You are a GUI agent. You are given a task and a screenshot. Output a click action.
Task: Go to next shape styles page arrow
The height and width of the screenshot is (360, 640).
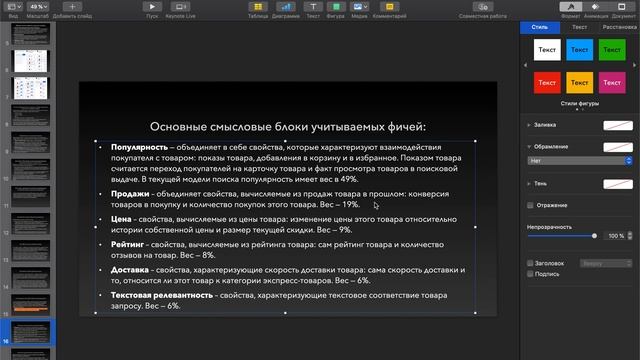(x=634, y=65)
